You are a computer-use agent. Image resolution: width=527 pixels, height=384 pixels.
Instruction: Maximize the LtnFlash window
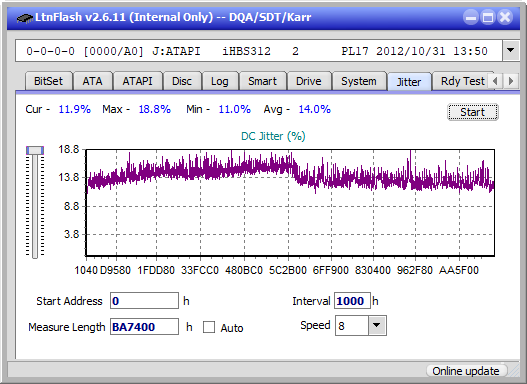(488, 17)
